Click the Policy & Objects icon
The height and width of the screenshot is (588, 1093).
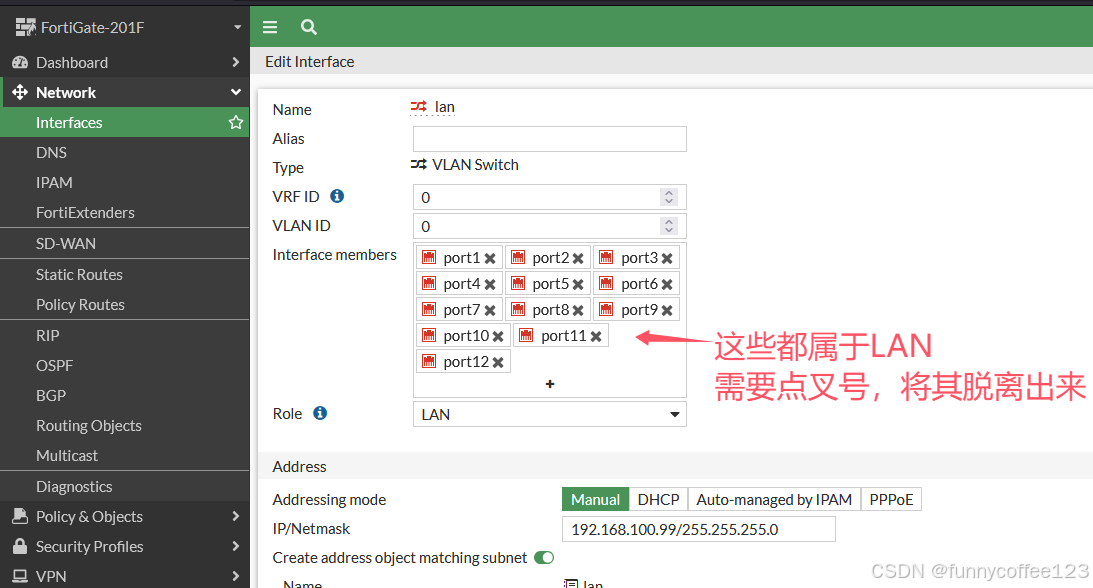20,516
